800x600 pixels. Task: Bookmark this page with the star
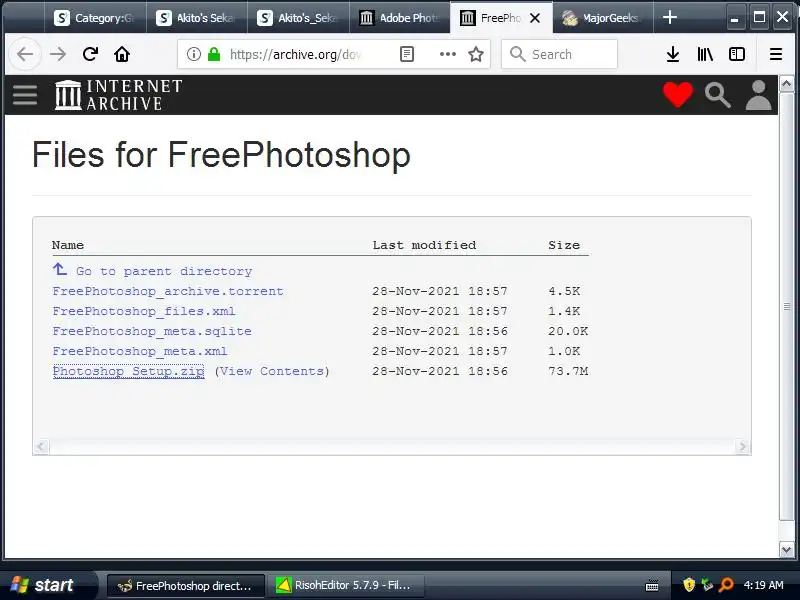476,54
